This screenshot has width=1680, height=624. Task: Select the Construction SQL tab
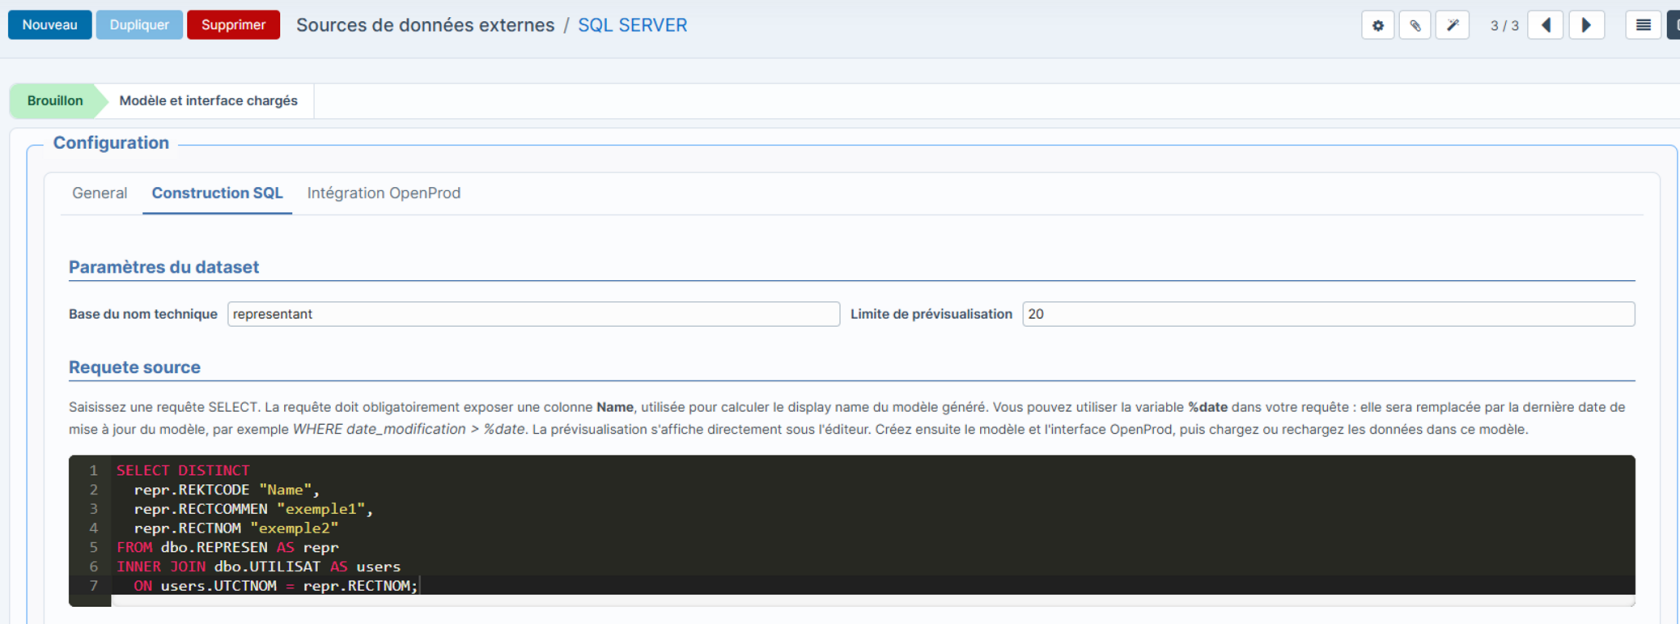click(x=217, y=193)
